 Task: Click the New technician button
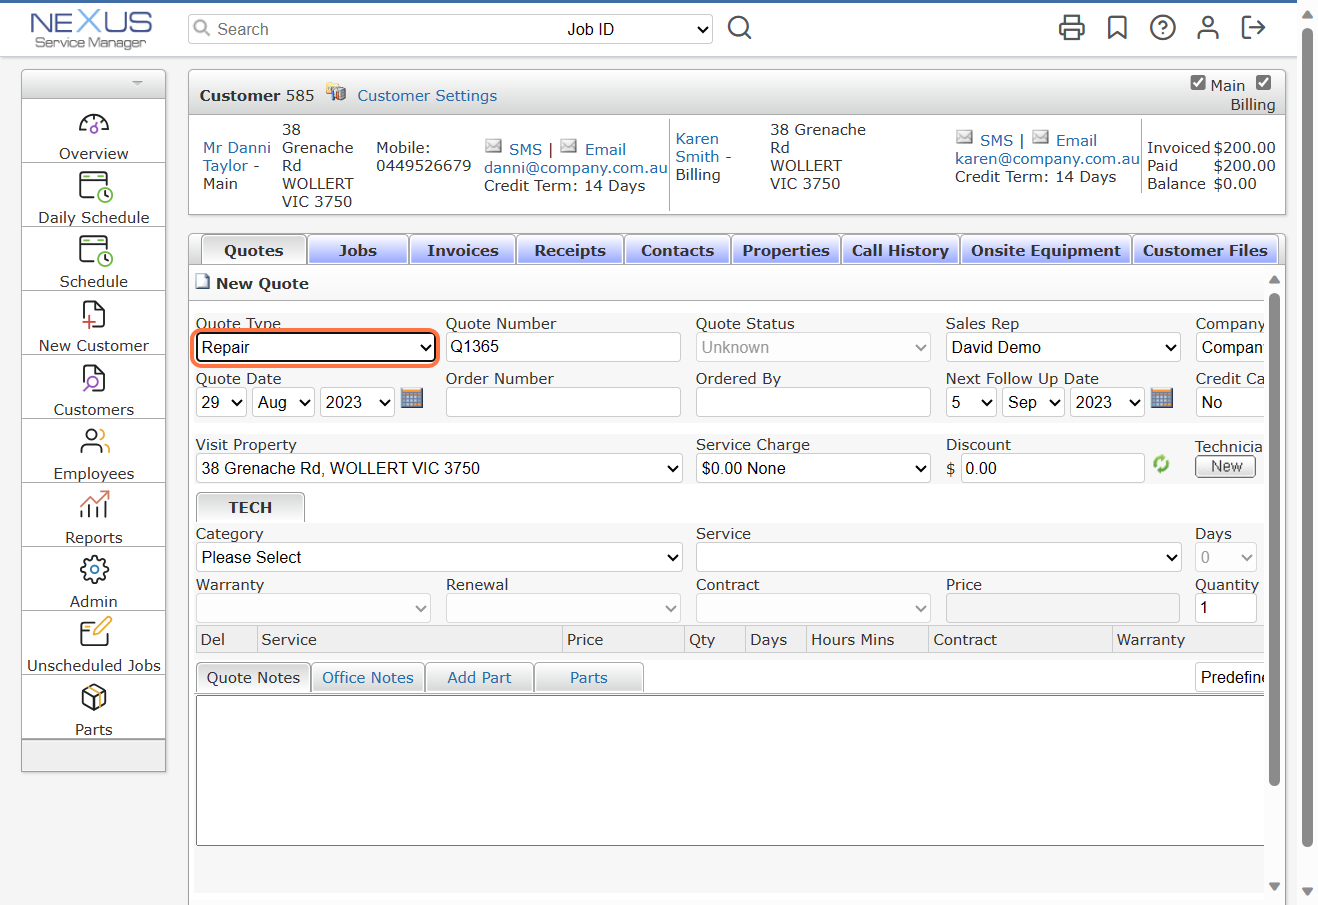pyautogui.click(x=1226, y=466)
